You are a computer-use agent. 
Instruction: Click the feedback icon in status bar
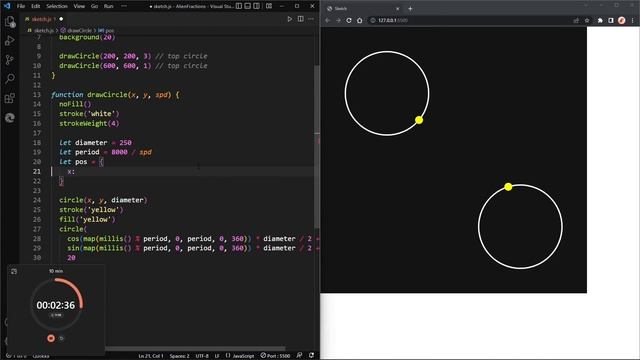300,356
